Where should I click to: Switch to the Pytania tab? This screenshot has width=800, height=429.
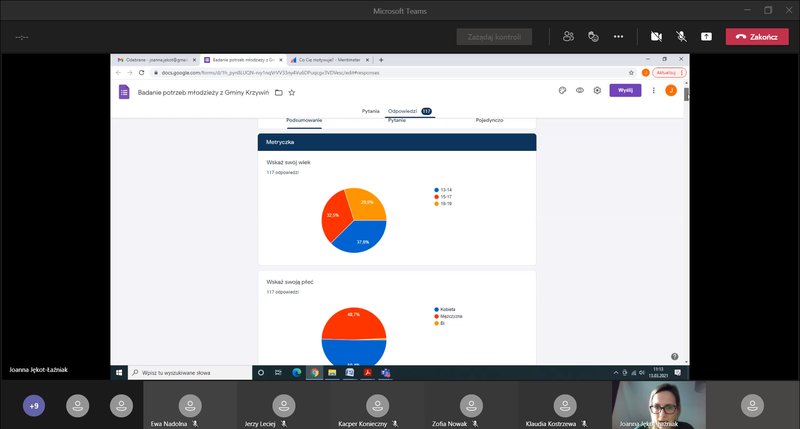point(372,111)
